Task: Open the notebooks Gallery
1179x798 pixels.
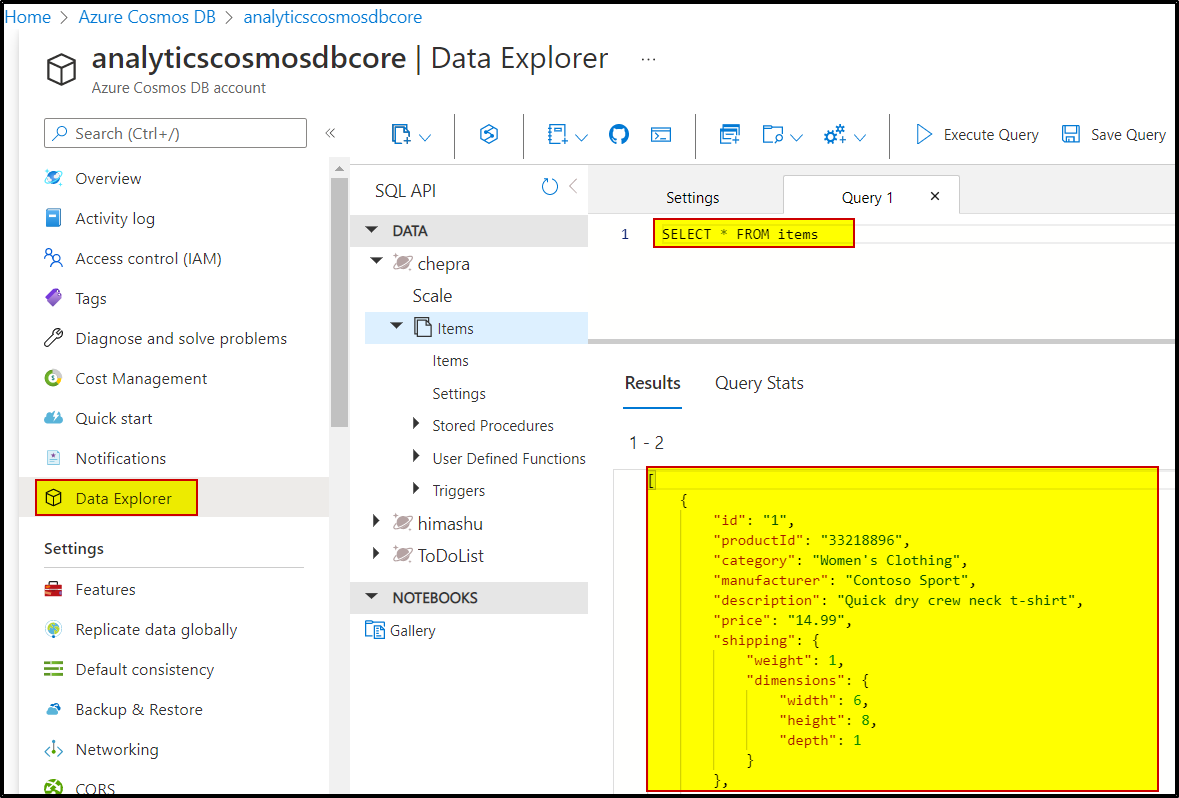Action: pyautogui.click(x=400, y=630)
